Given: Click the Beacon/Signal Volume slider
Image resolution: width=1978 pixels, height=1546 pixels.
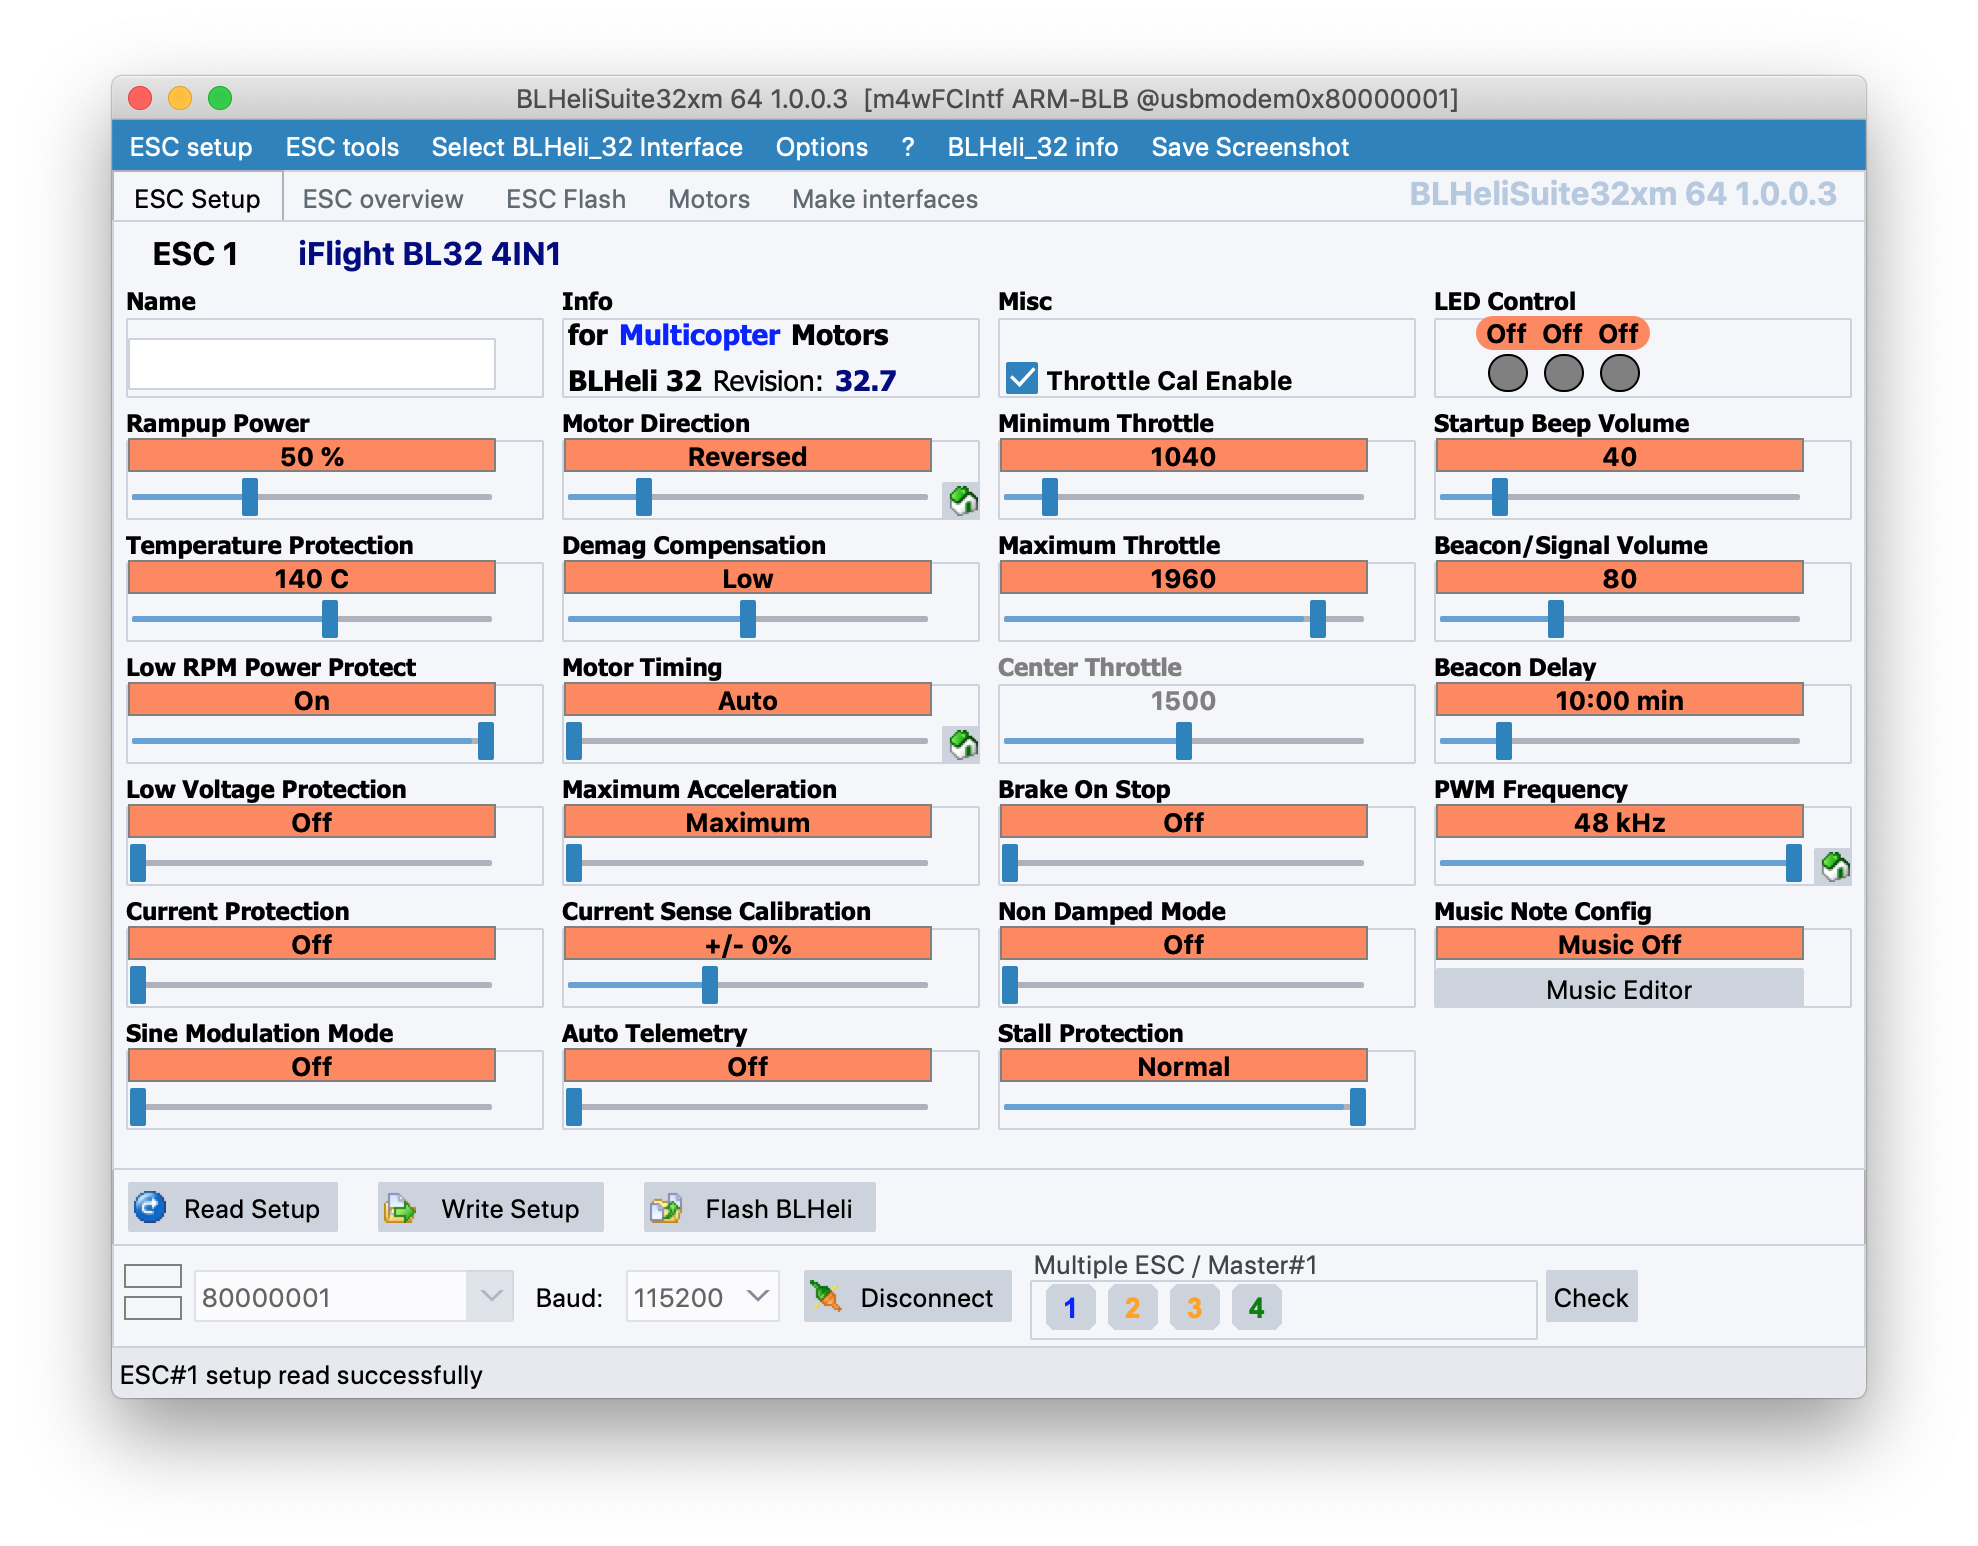Looking at the screenshot, I should pyautogui.click(x=1620, y=619).
